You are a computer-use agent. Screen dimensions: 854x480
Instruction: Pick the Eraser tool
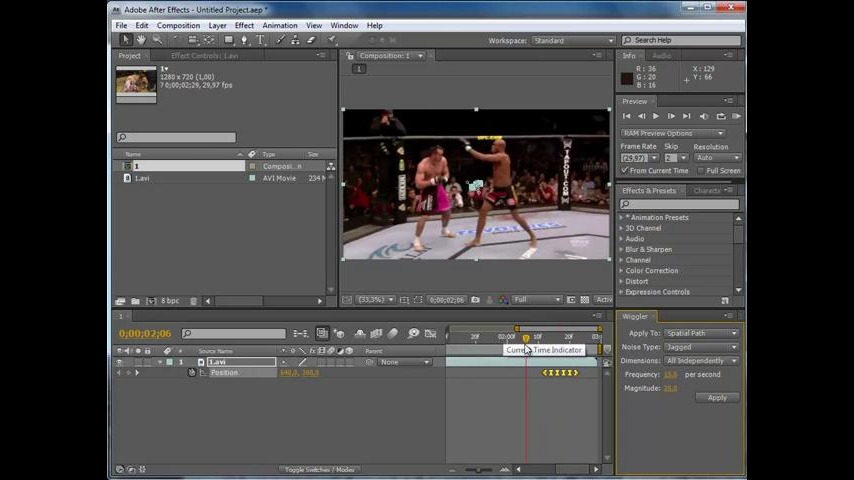311,41
